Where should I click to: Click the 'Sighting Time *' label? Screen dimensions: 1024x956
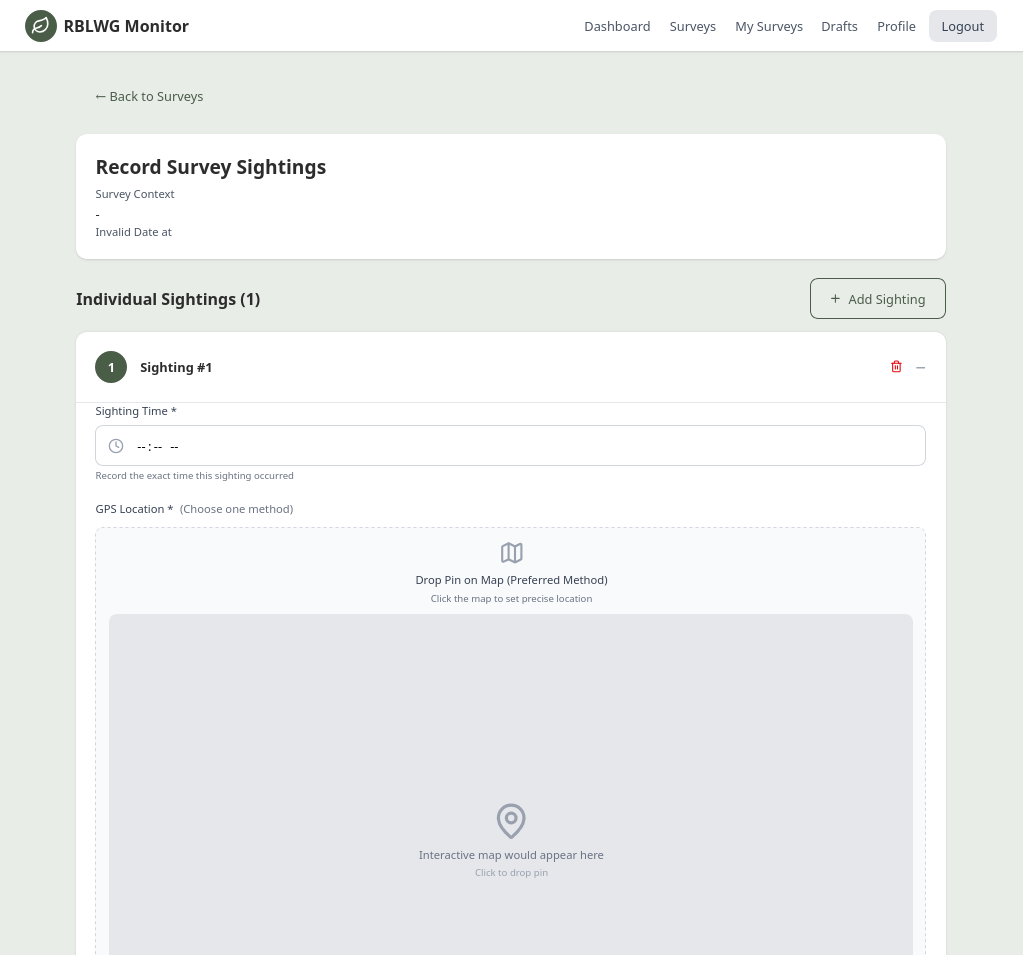click(136, 411)
